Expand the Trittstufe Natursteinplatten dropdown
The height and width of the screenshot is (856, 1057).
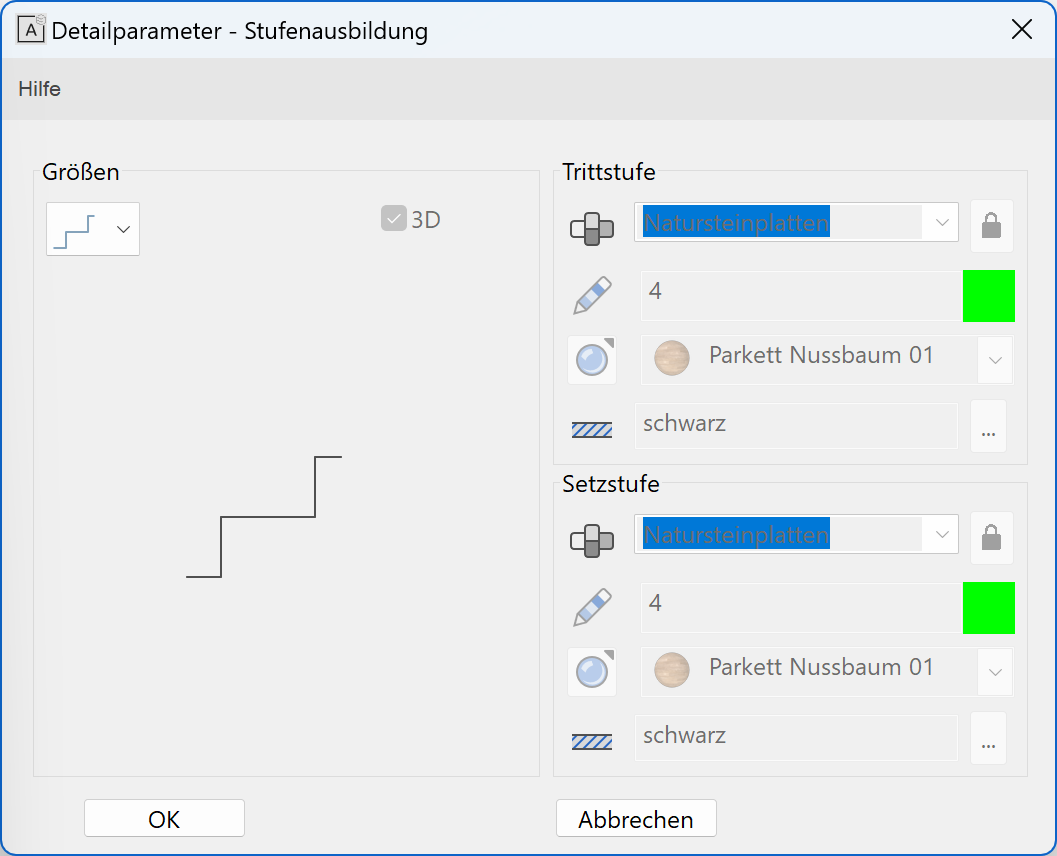(941, 223)
